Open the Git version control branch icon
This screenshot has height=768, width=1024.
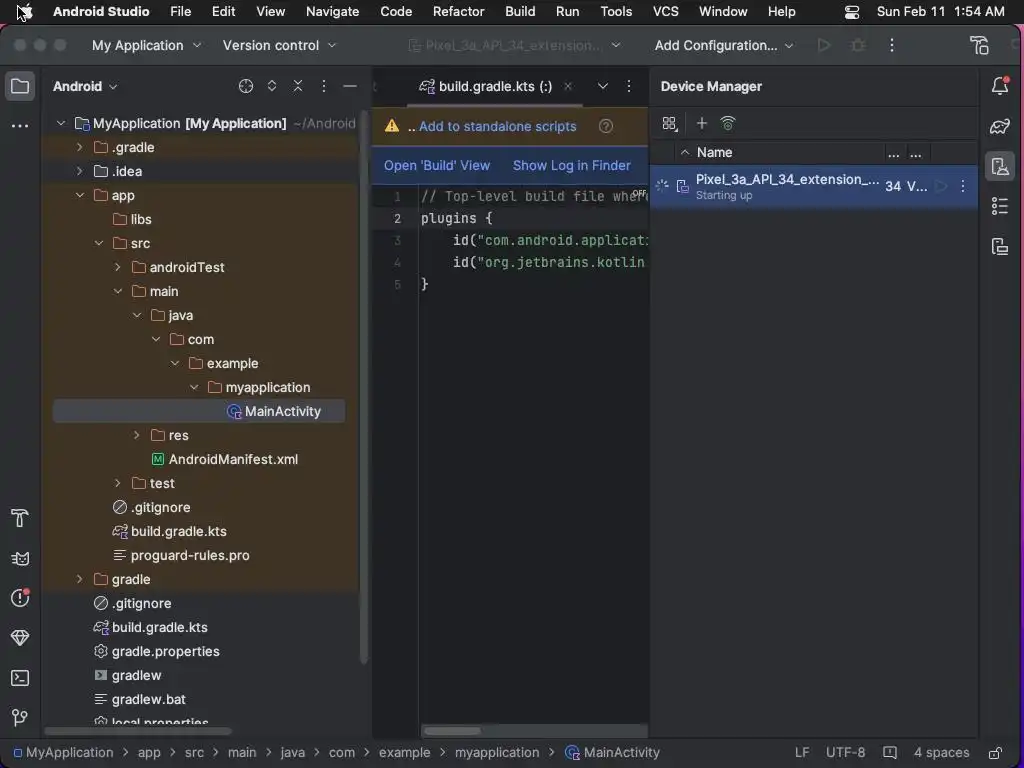pyautogui.click(x=20, y=718)
